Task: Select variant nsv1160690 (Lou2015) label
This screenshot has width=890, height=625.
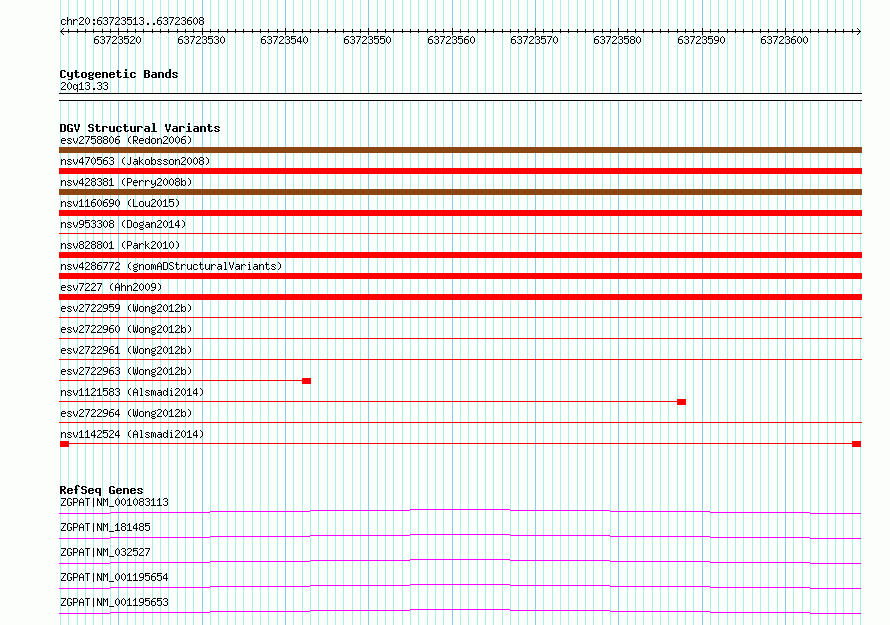Action: tap(120, 203)
